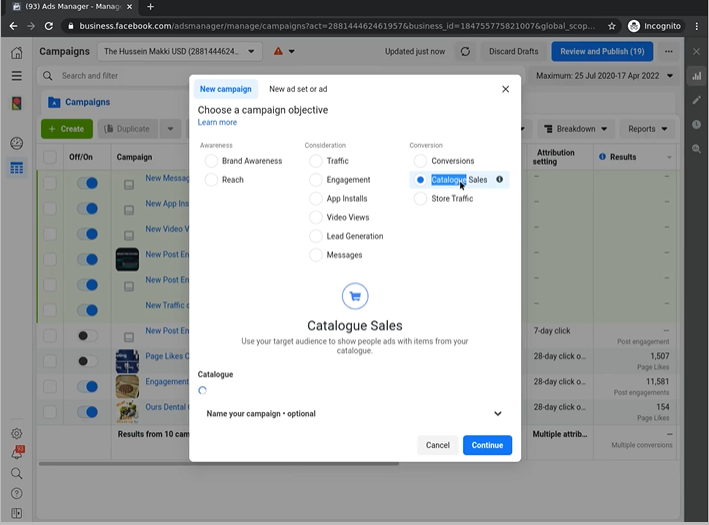The image size is (709, 525).
Task: Select Store Traffic objective
Action: tap(421, 199)
